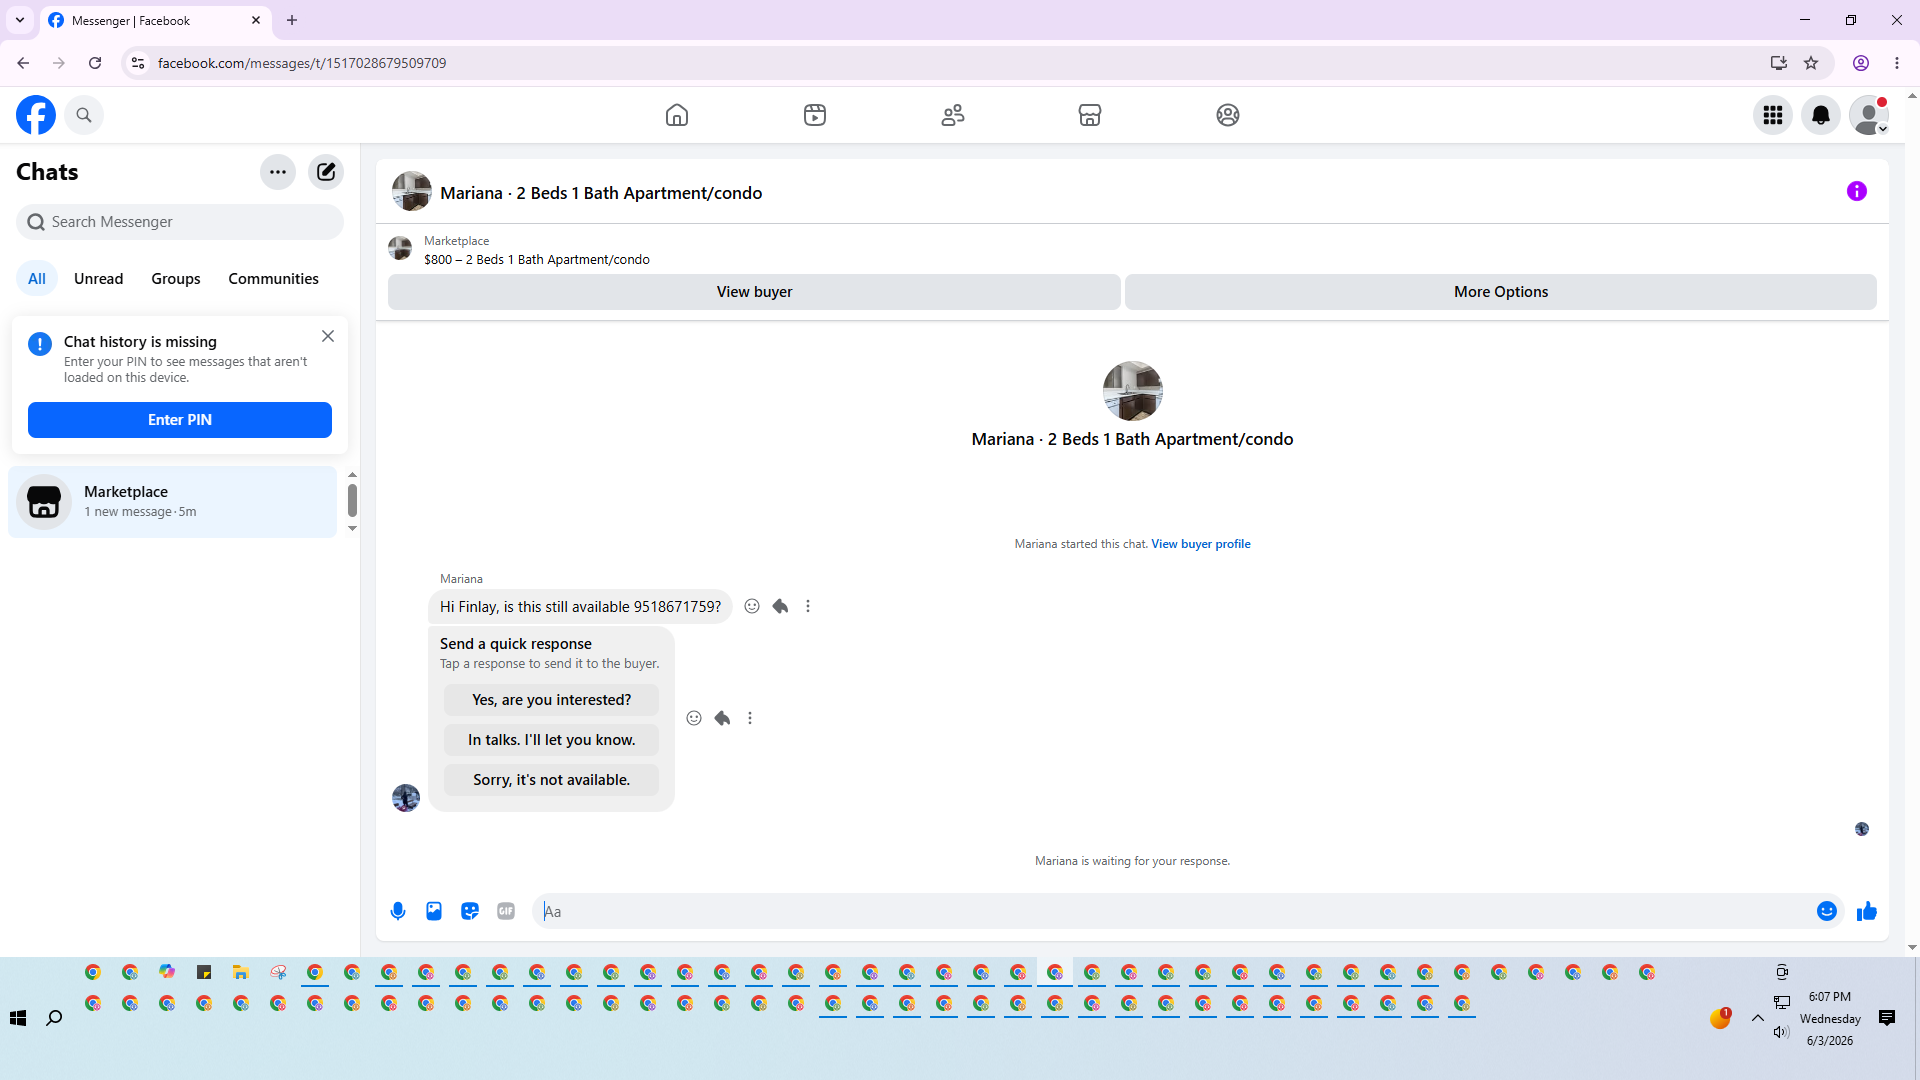Reply to Mariana's message with the reply arrow
1920x1080 pixels.
point(780,606)
